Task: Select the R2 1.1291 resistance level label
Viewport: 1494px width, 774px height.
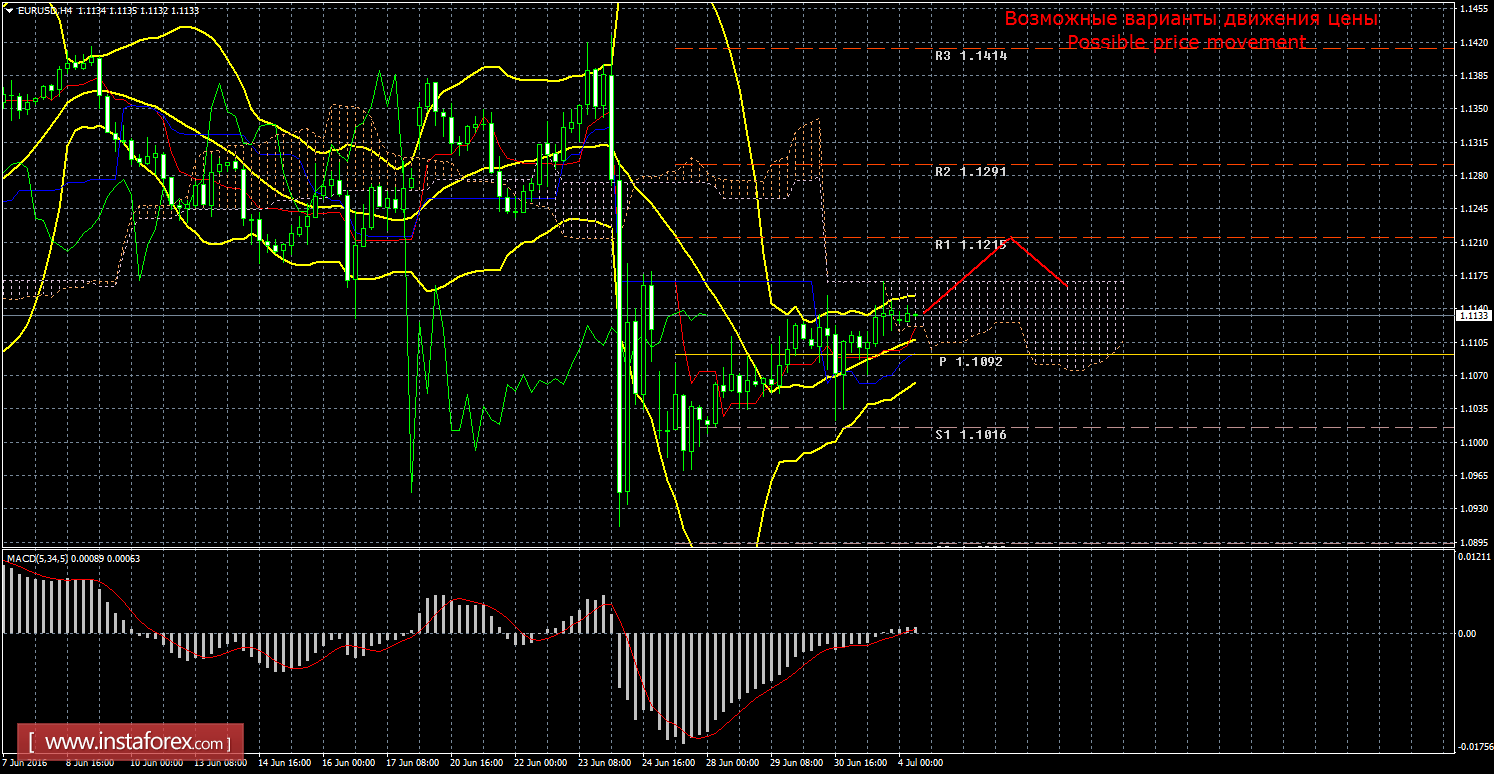Action: [x=970, y=172]
